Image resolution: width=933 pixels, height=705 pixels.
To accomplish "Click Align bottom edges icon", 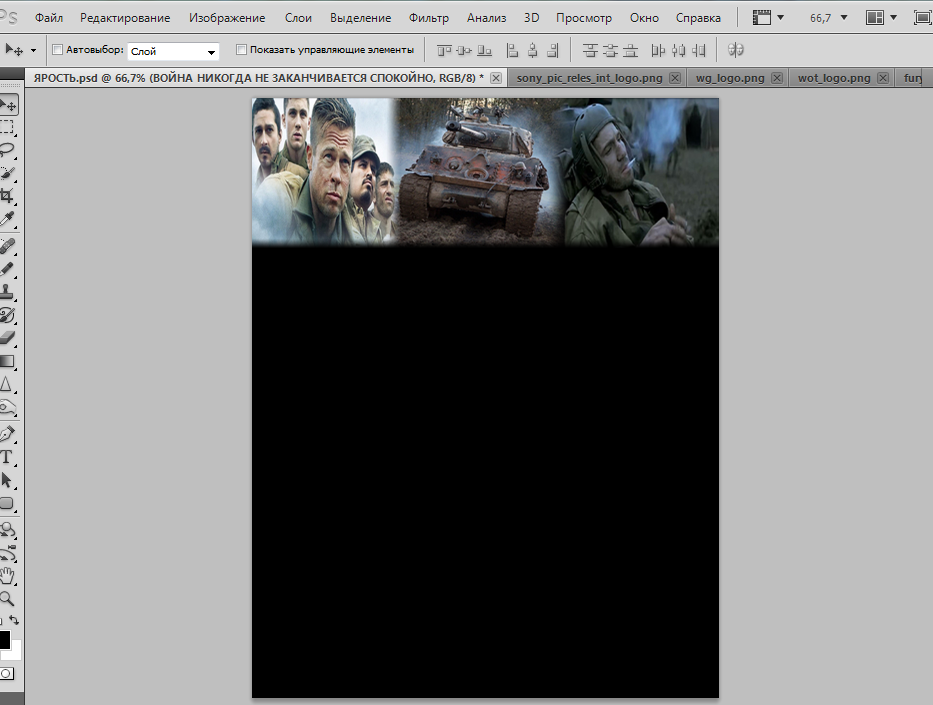I will coord(485,51).
